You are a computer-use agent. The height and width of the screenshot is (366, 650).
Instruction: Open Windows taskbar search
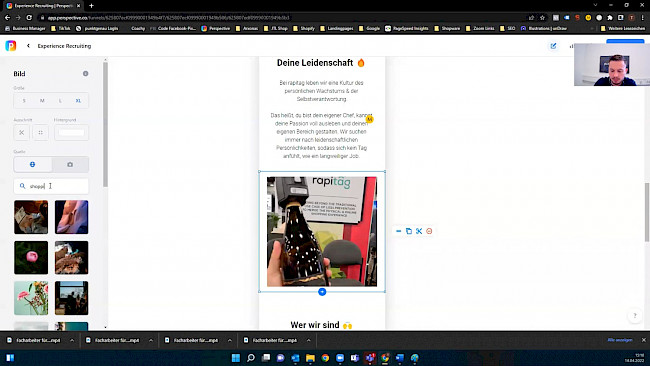point(251,358)
